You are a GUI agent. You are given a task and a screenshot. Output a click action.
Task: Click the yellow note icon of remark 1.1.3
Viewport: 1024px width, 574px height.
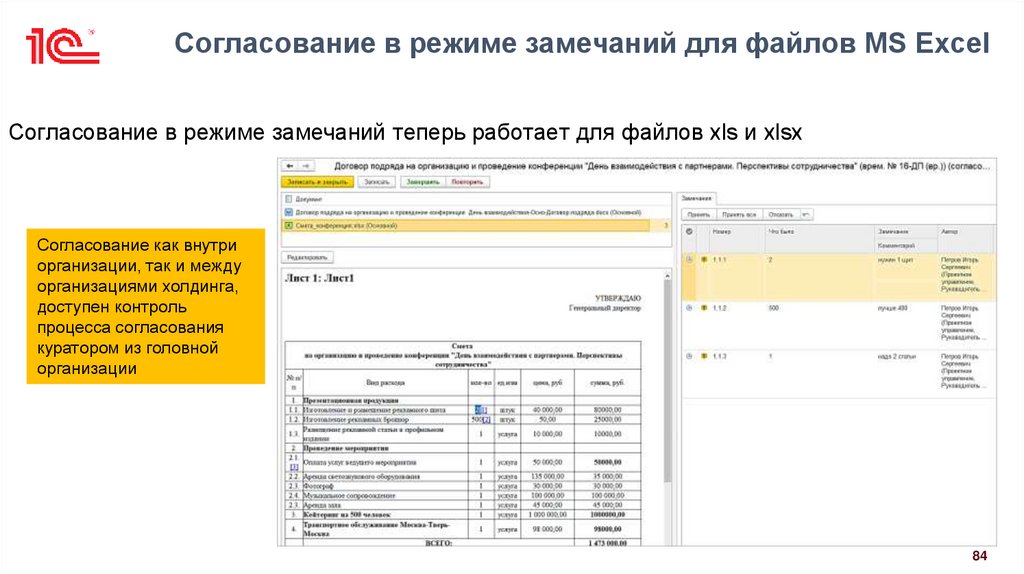pos(704,356)
